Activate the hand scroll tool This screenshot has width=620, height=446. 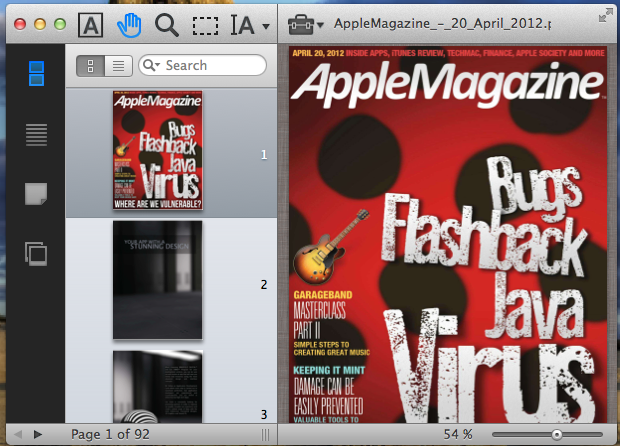[129, 25]
